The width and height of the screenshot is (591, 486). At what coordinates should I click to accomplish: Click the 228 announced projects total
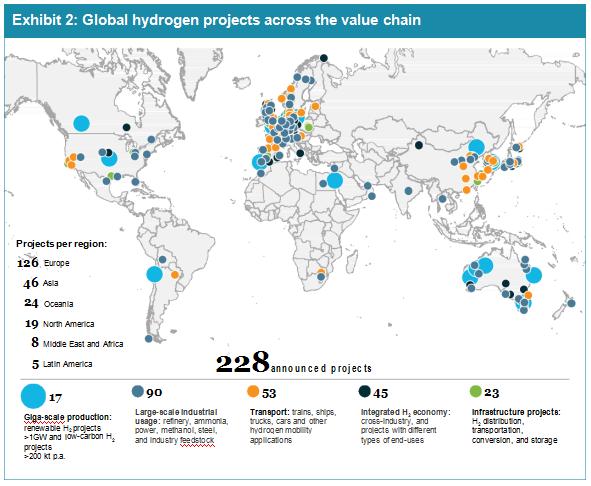(294, 362)
